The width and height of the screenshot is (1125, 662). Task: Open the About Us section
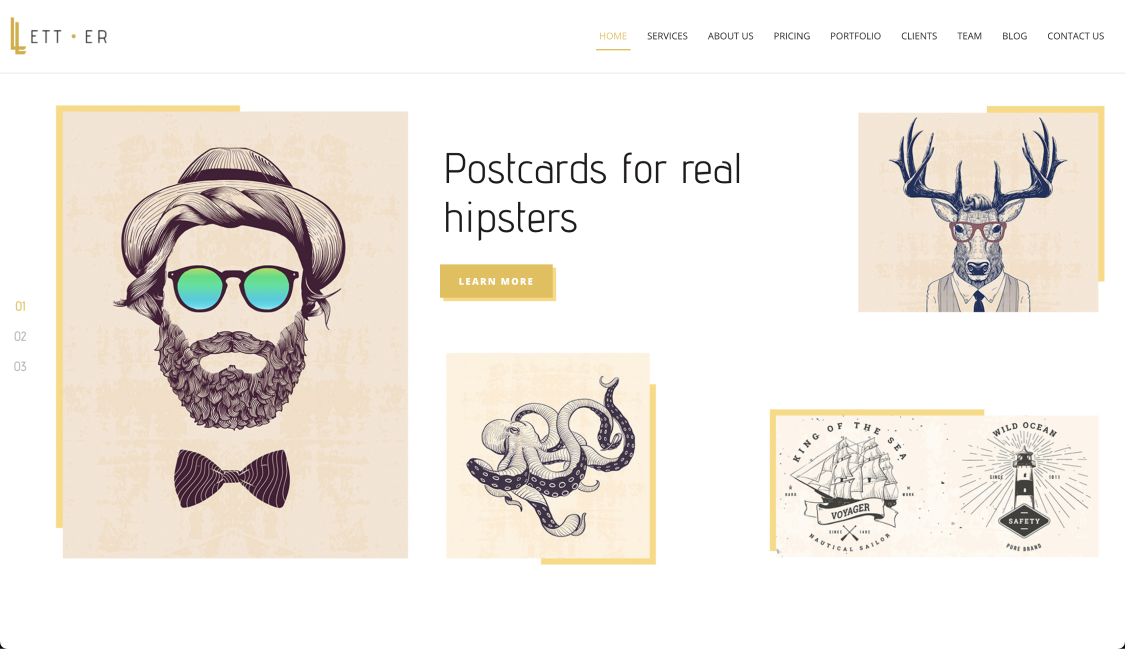click(x=730, y=36)
